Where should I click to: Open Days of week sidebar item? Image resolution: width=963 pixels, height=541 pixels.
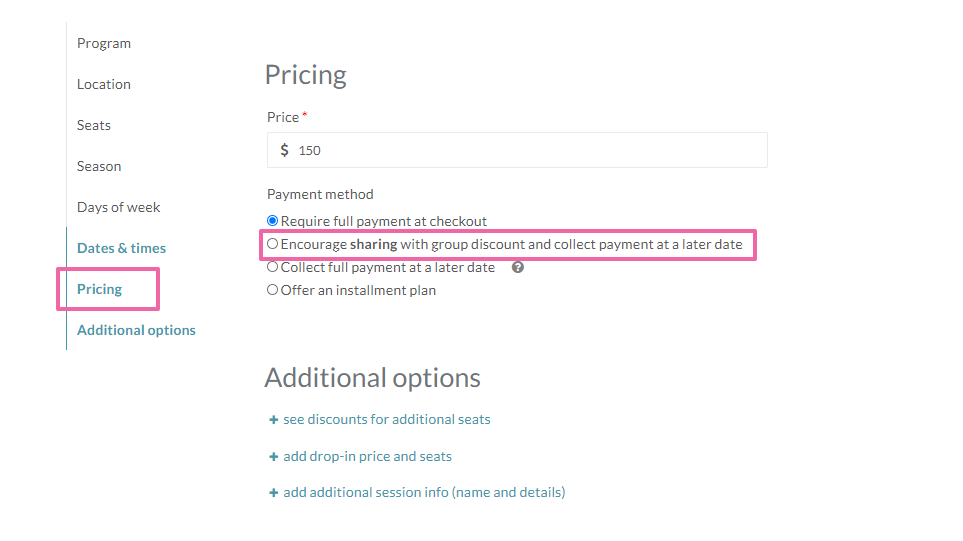pyautogui.click(x=119, y=207)
